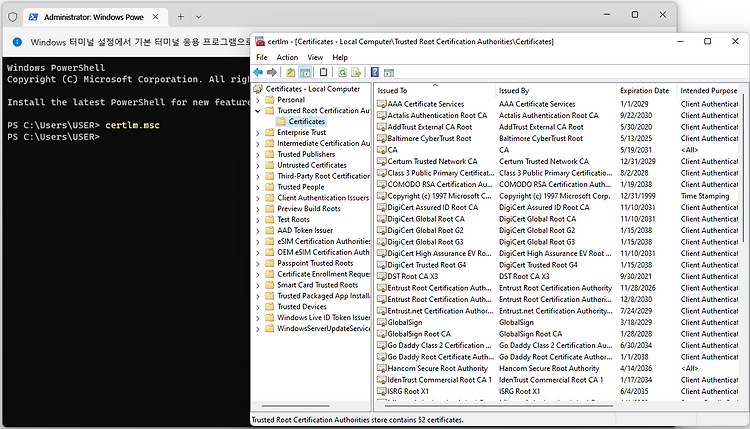
Task: Expand the Preview Build Roots node
Action: click(258, 209)
